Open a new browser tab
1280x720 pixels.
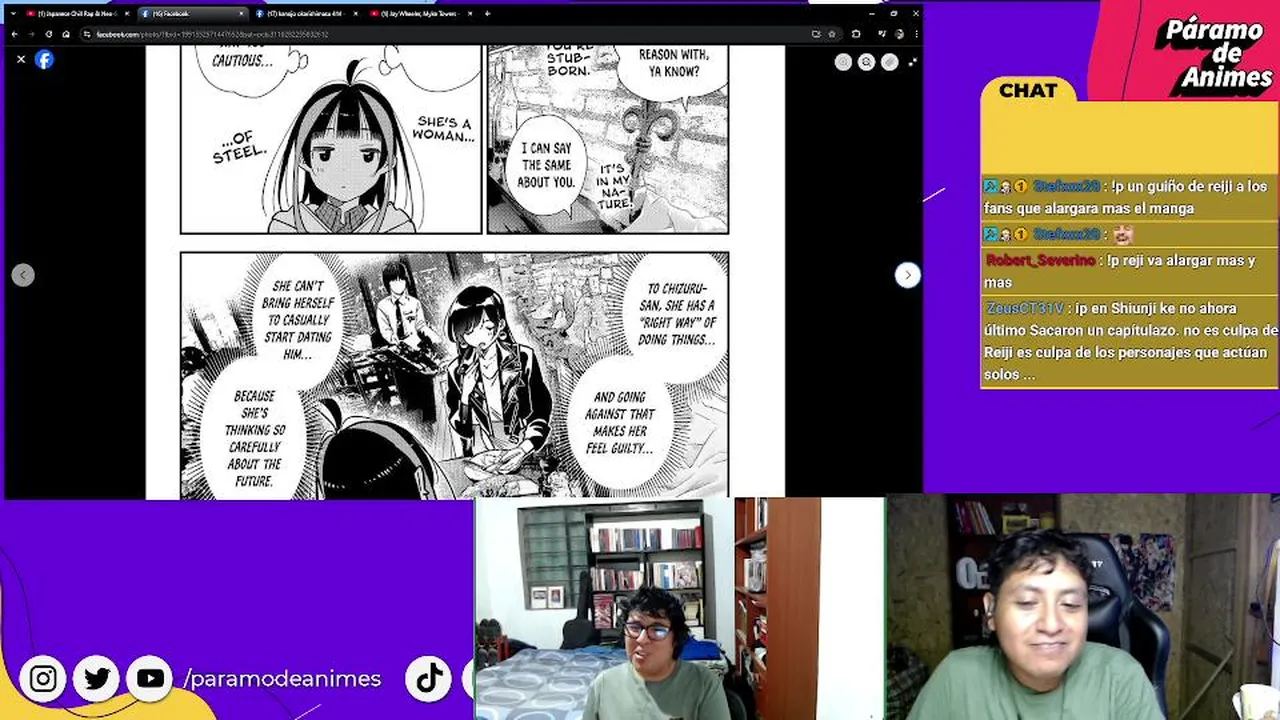click(x=487, y=14)
